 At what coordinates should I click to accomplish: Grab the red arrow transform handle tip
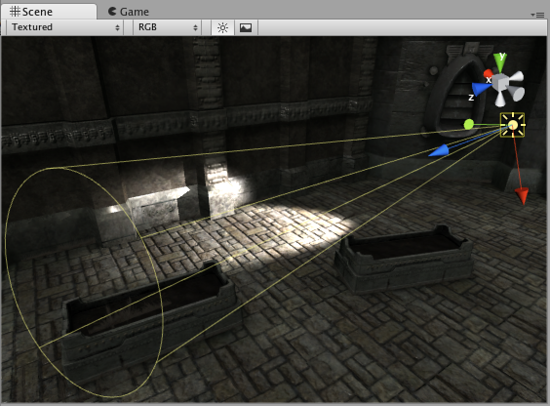pos(522,196)
